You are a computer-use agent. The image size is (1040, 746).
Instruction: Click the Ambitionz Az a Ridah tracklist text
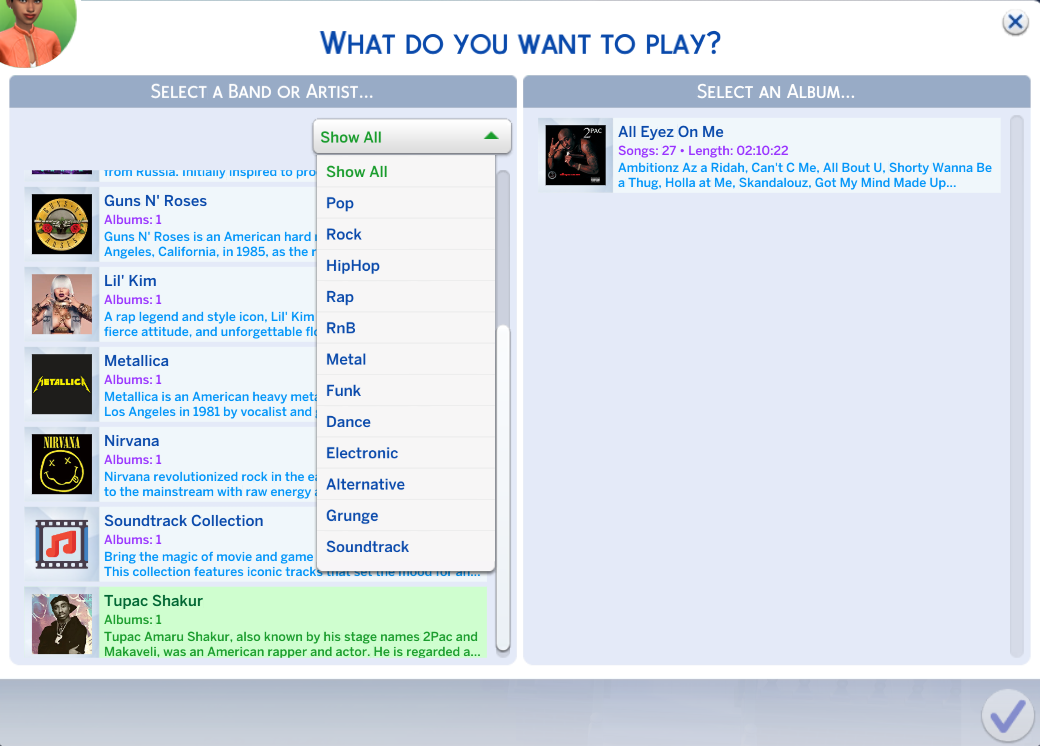(805, 175)
